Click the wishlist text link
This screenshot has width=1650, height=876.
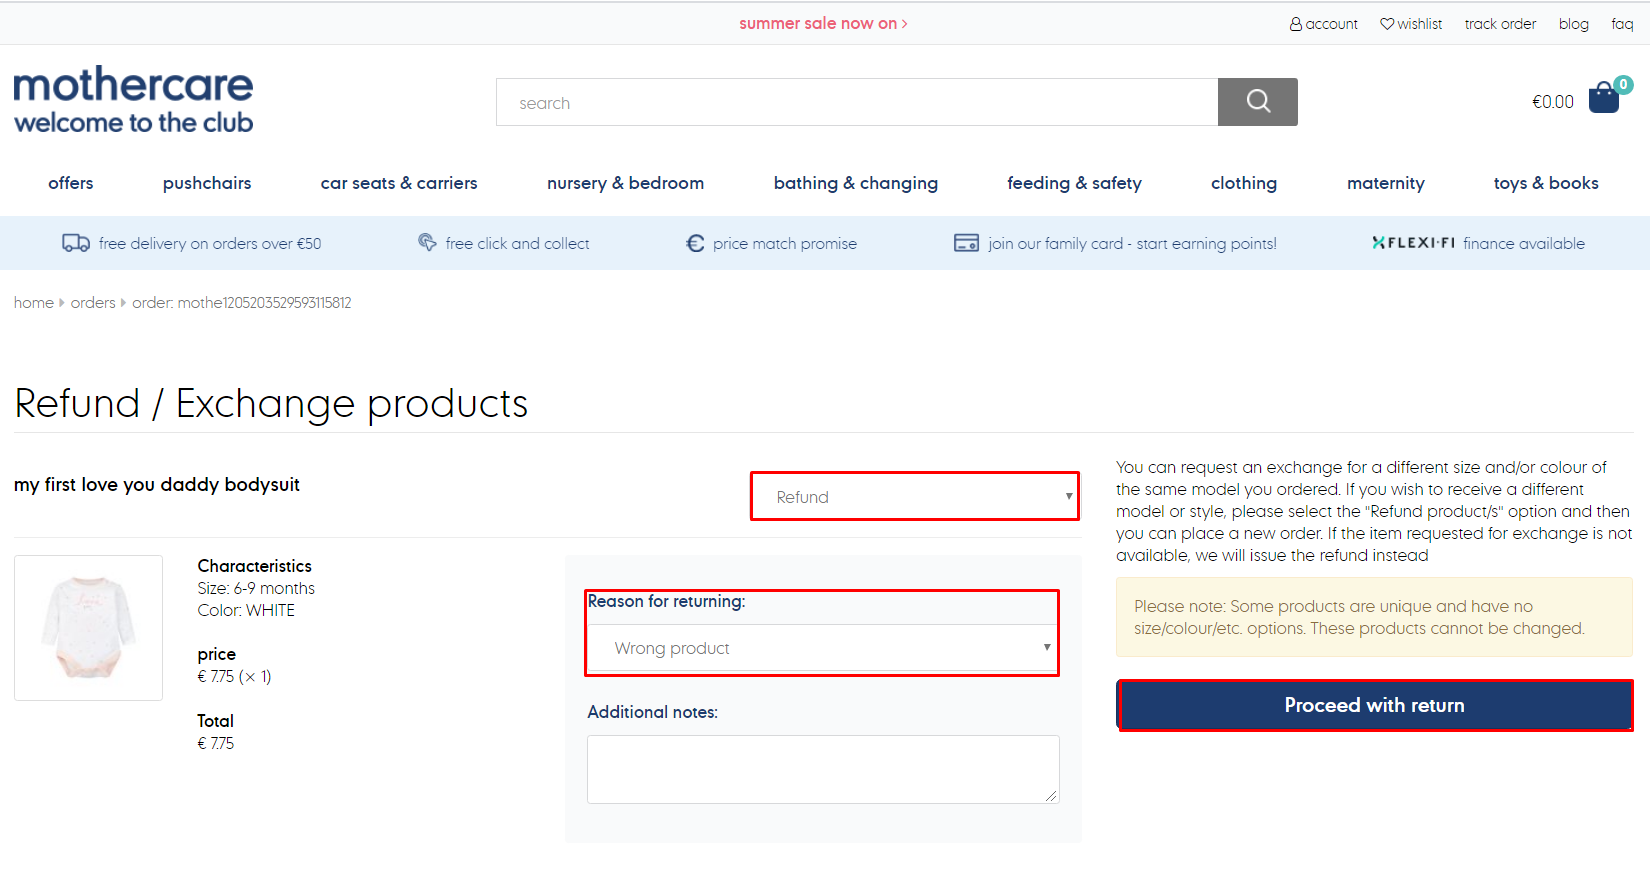point(1420,24)
